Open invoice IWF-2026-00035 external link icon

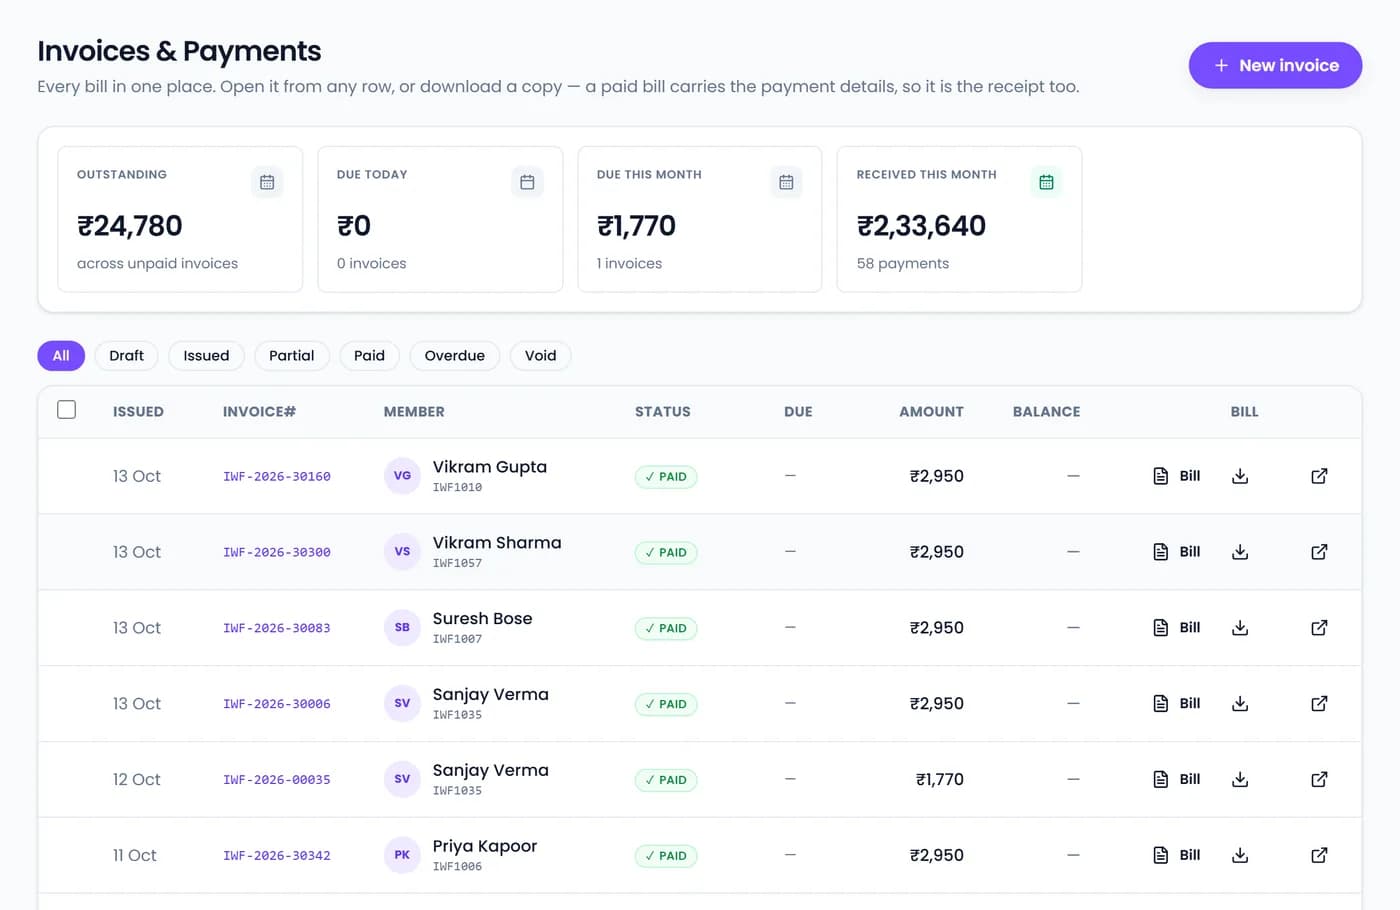point(1319,779)
